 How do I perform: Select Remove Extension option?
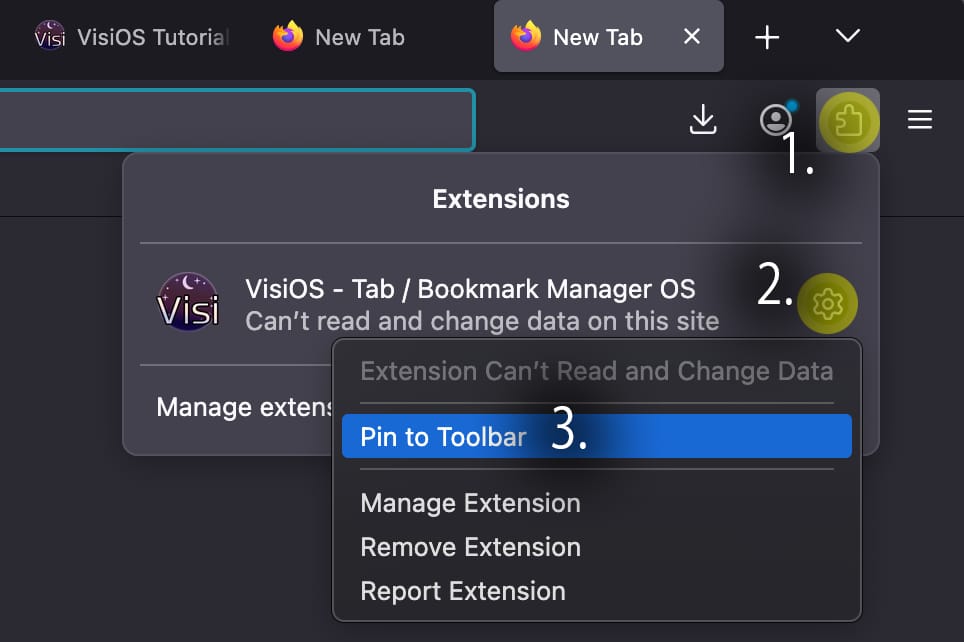tap(470, 547)
